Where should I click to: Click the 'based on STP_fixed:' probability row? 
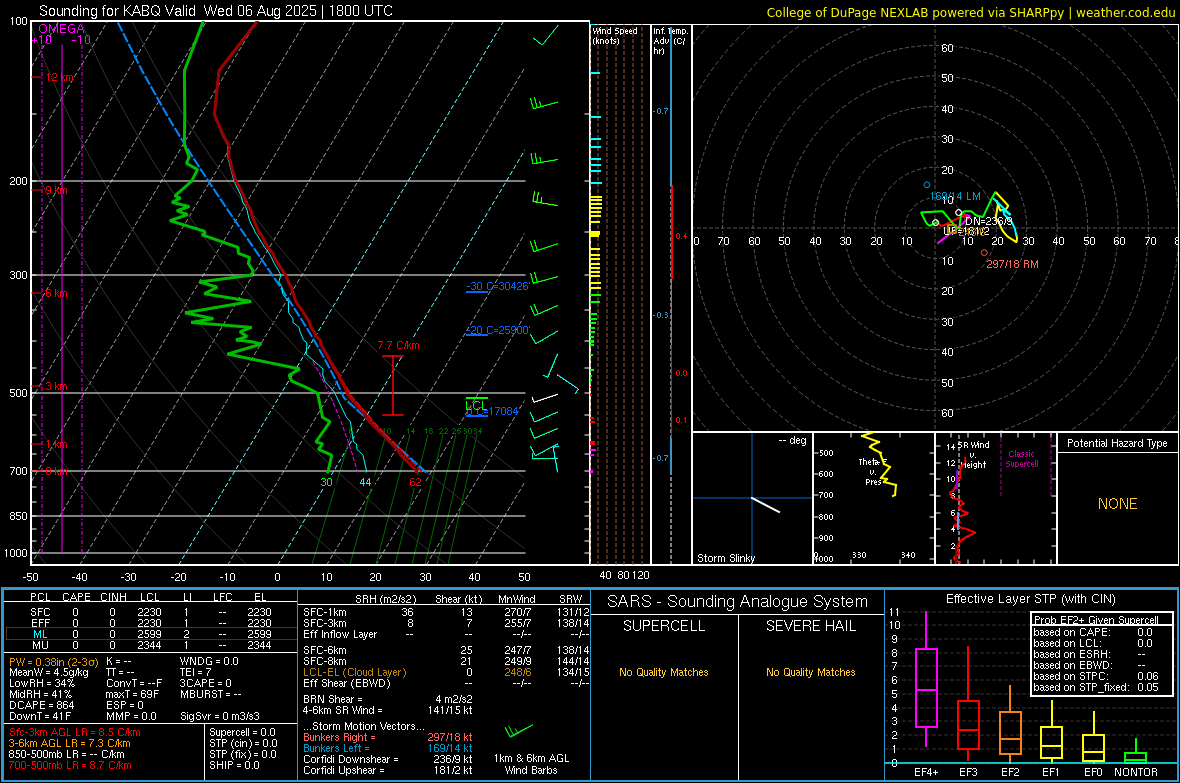[1096, 687]
